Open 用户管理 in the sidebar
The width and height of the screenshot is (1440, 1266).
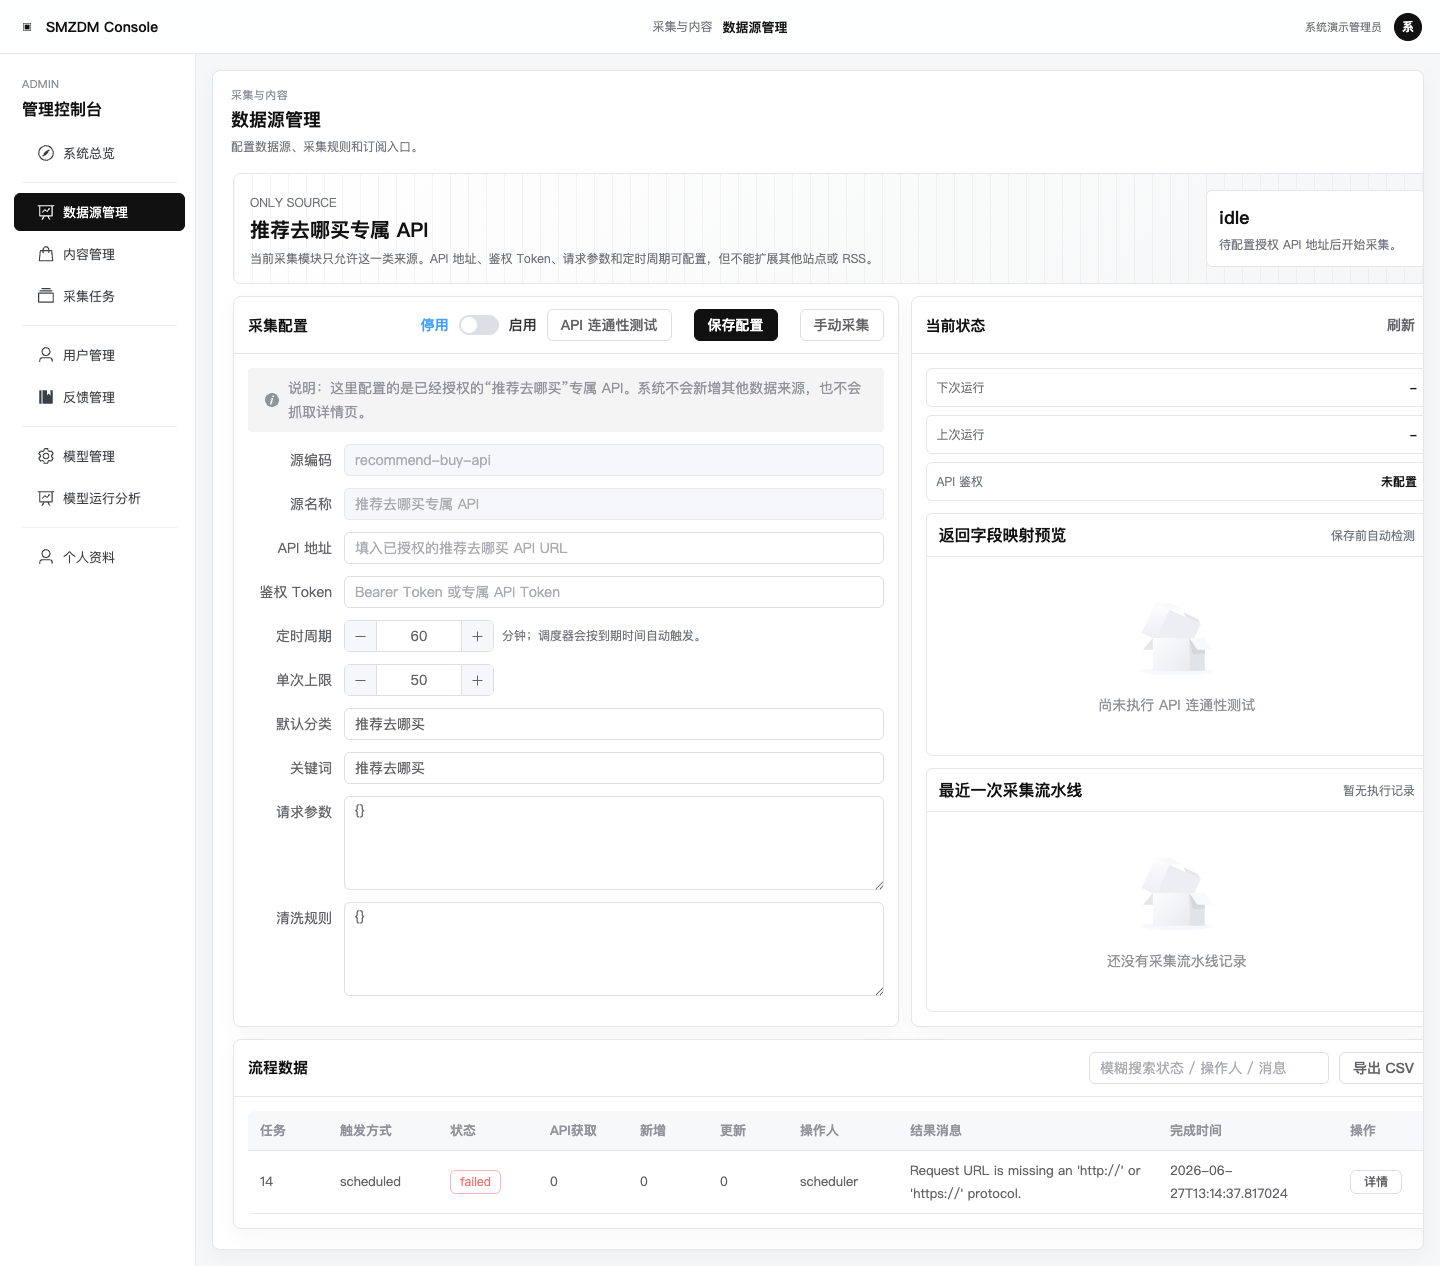pos(99,355)
